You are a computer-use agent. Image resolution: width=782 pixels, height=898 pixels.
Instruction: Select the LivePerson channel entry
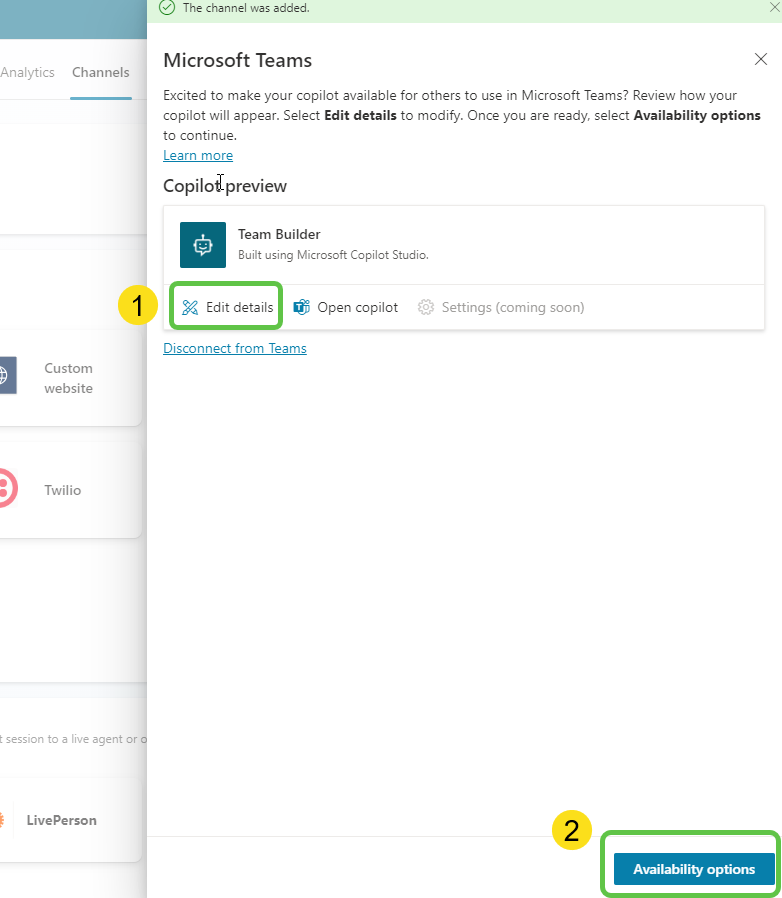[x=61, y=820]
